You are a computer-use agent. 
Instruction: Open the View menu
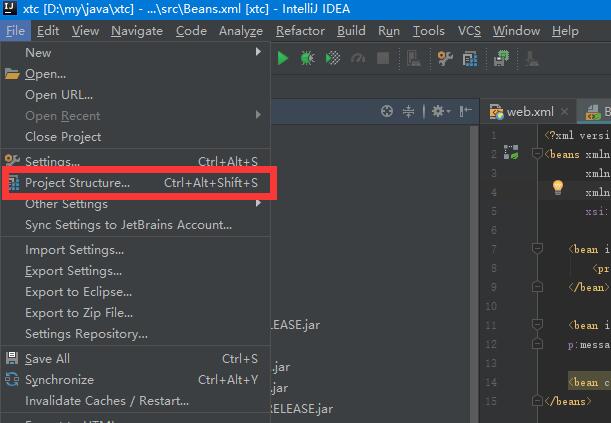click(85, 31)
